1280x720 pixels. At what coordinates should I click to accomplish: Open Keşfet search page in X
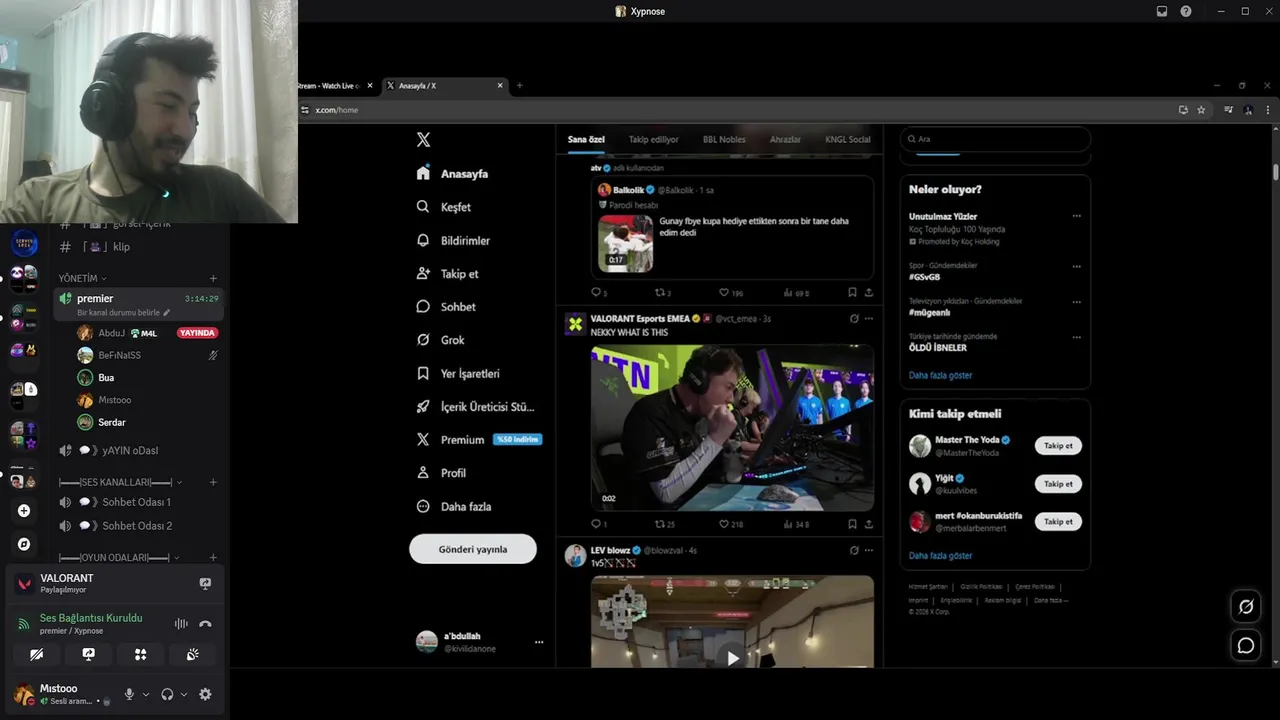[444, 207]
